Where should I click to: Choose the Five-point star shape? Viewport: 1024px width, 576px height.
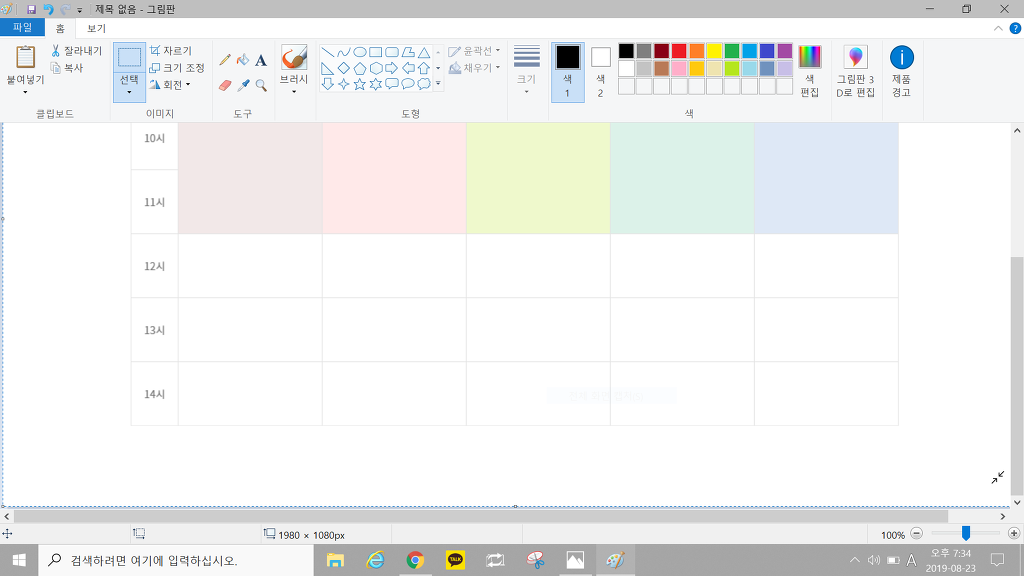[360, 84]
